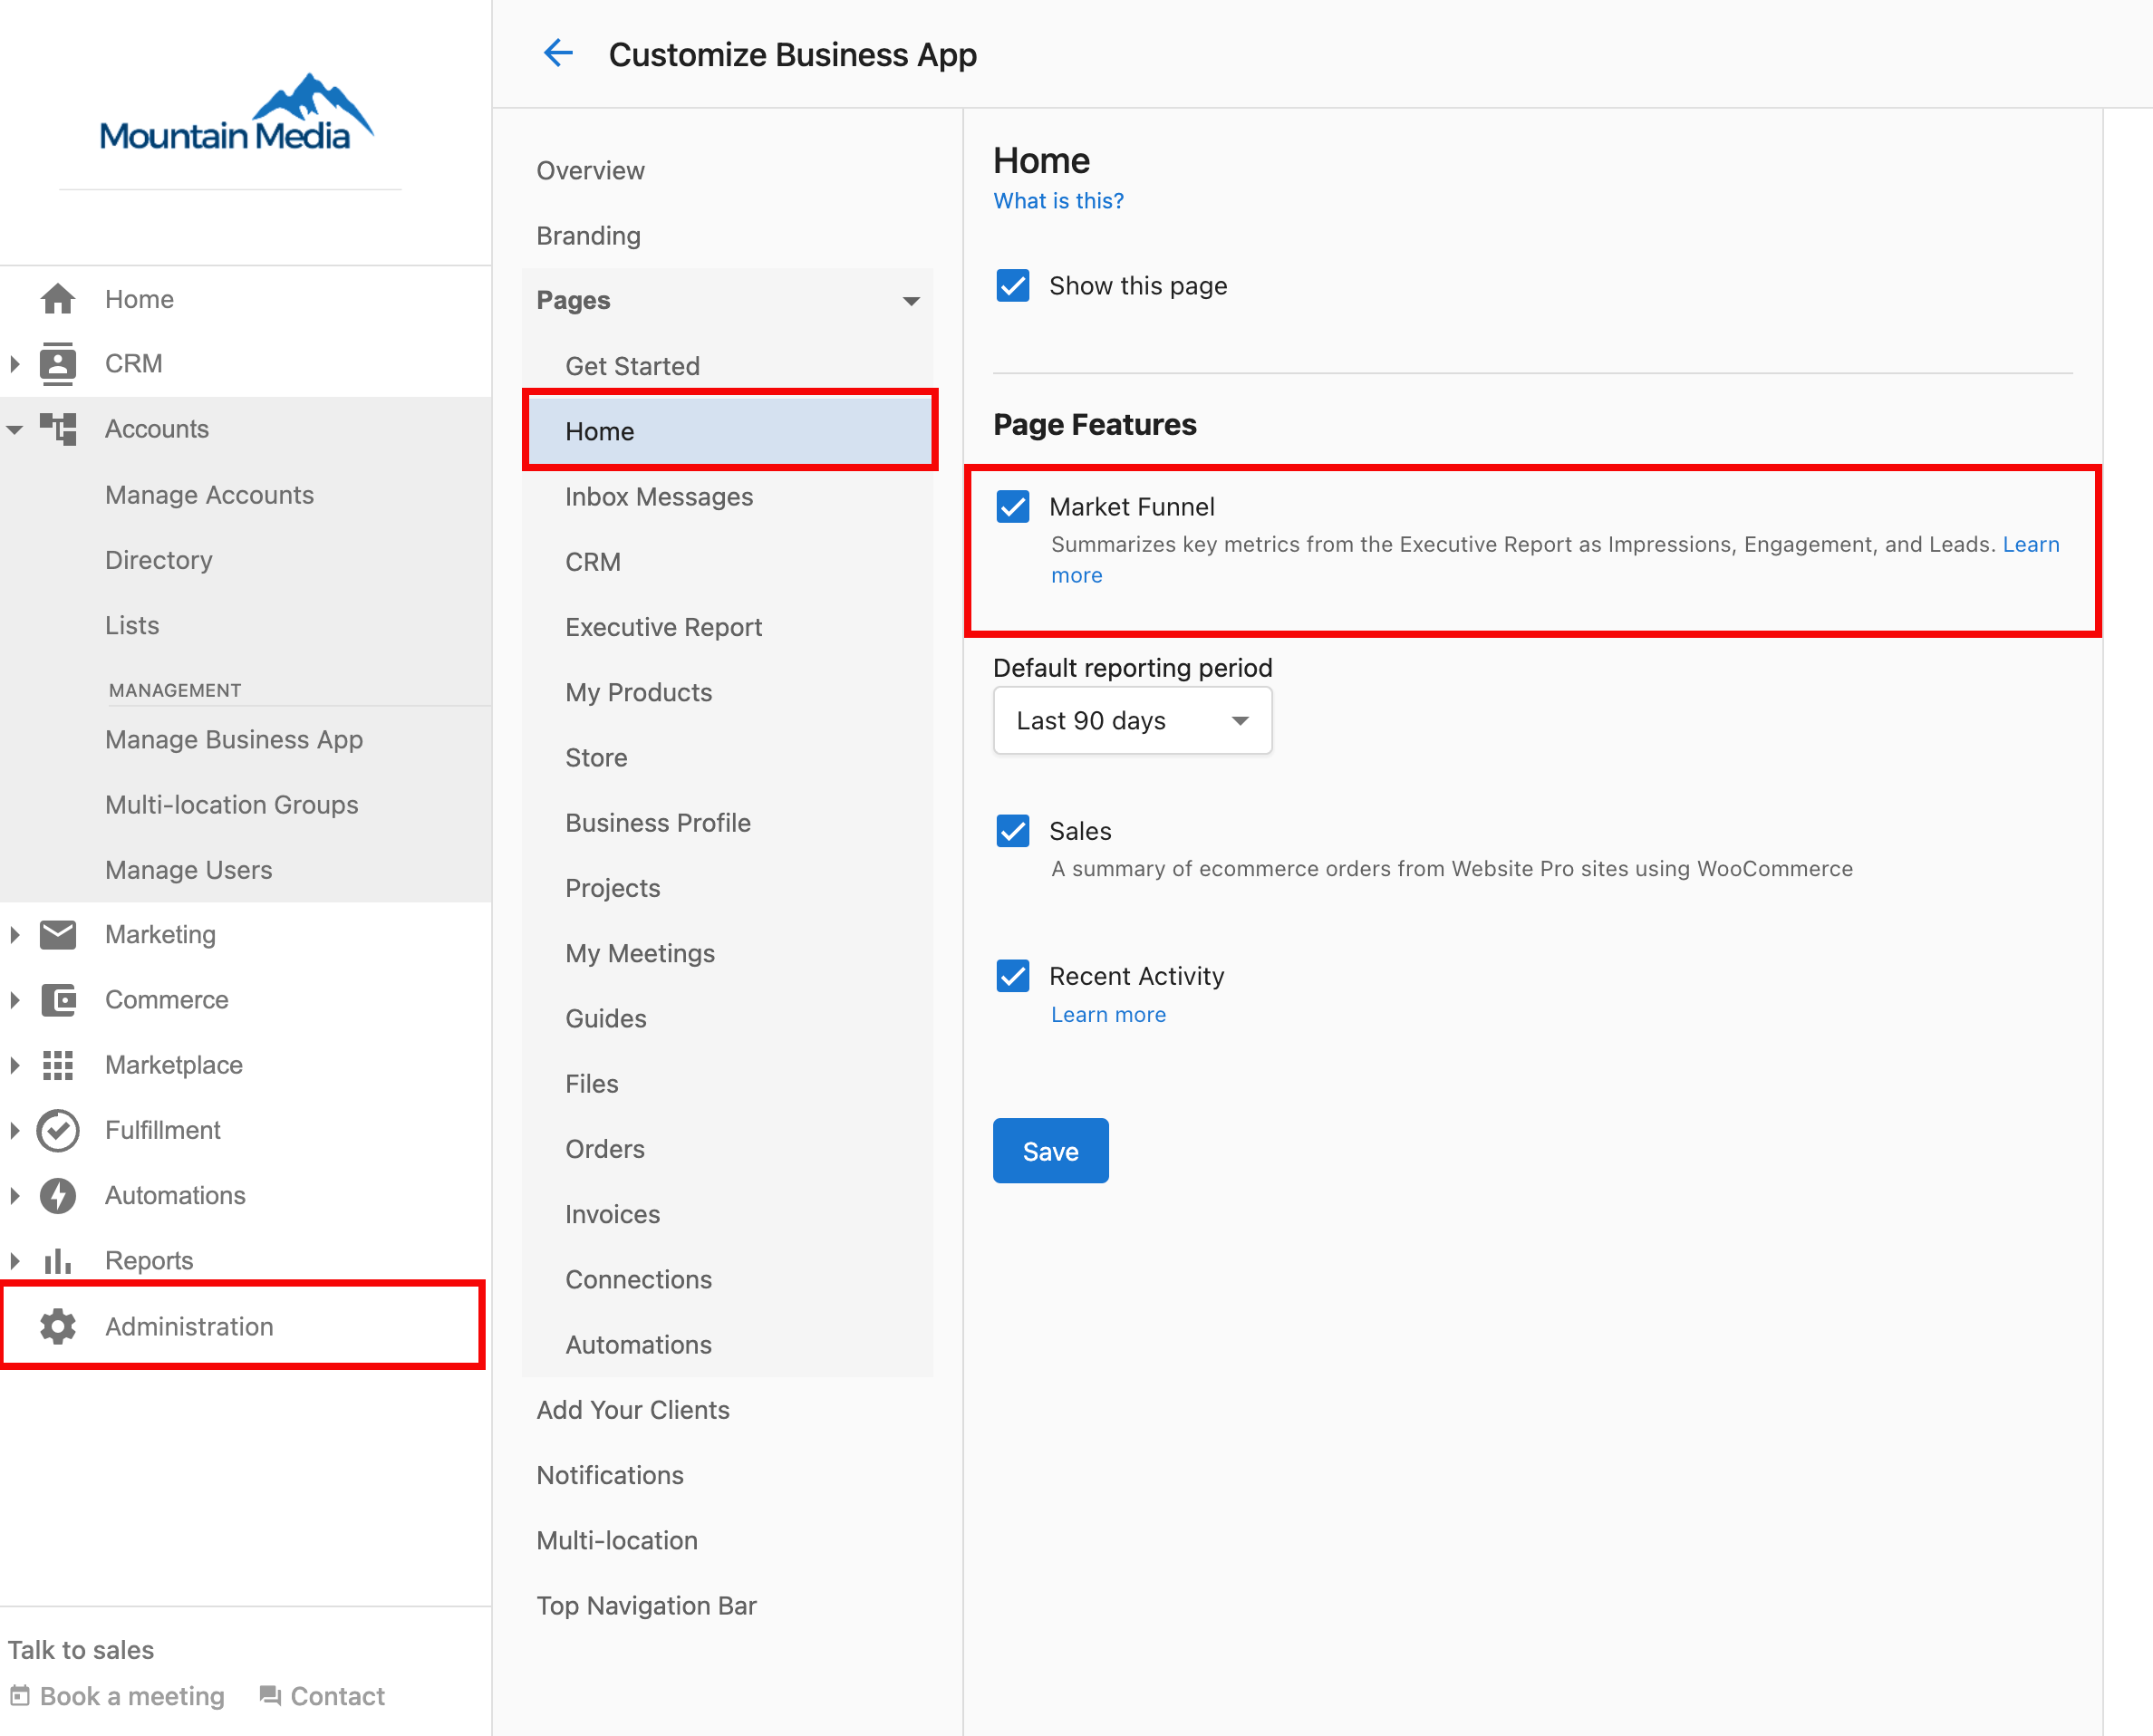The width and height of the screenshot is (2153, 1736).
Task: Select the Home page under Pages
Action: pyautogui.click(x=729, y=431)
